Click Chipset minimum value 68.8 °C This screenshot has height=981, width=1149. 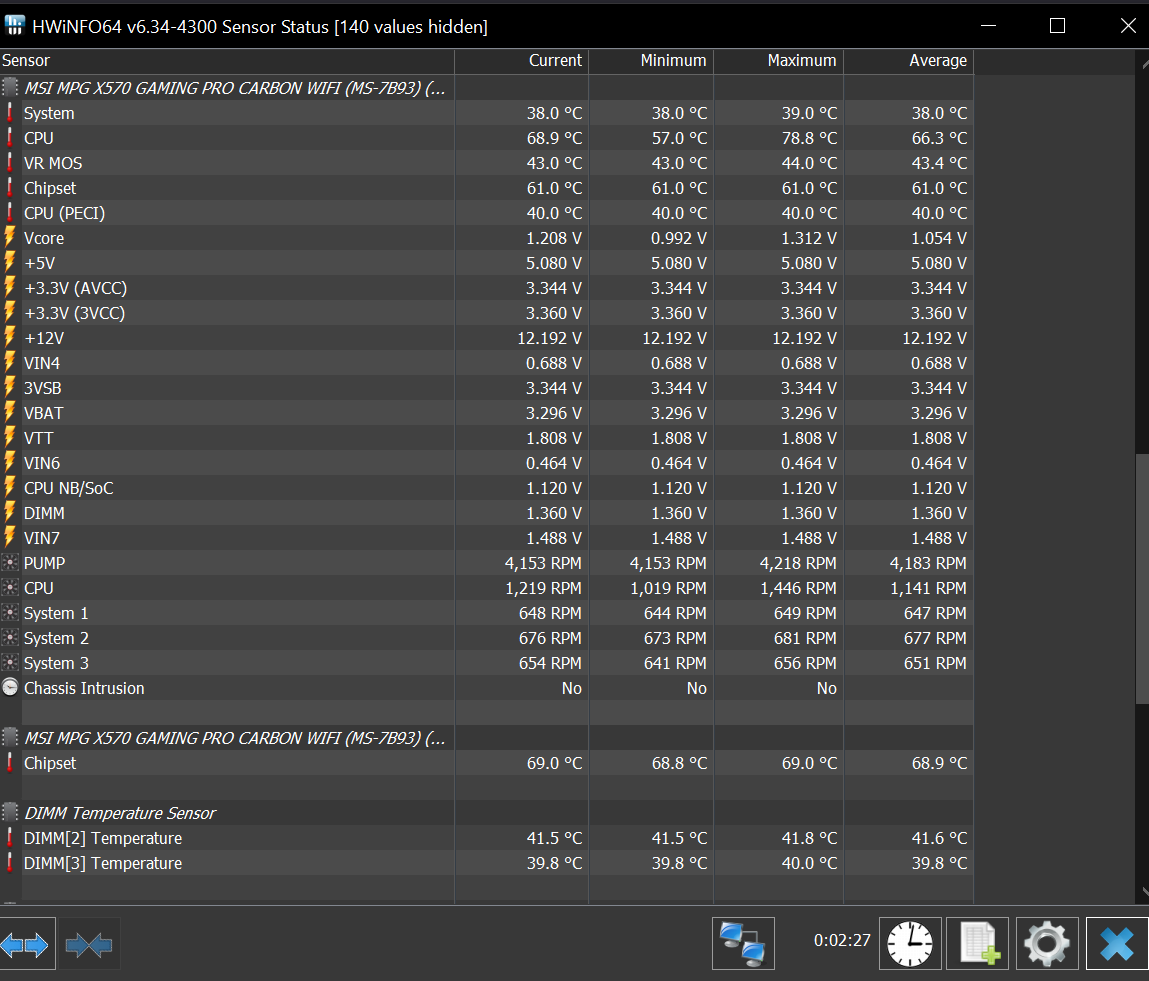tap(679, 763)
